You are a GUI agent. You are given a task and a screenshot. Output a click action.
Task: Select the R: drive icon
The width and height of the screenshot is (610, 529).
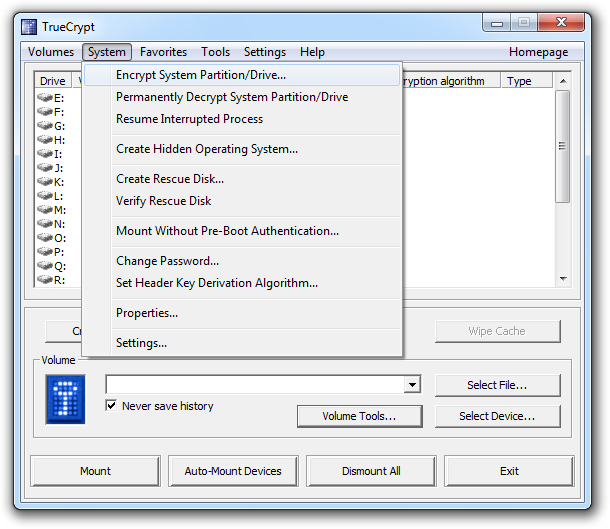[45, 279]
